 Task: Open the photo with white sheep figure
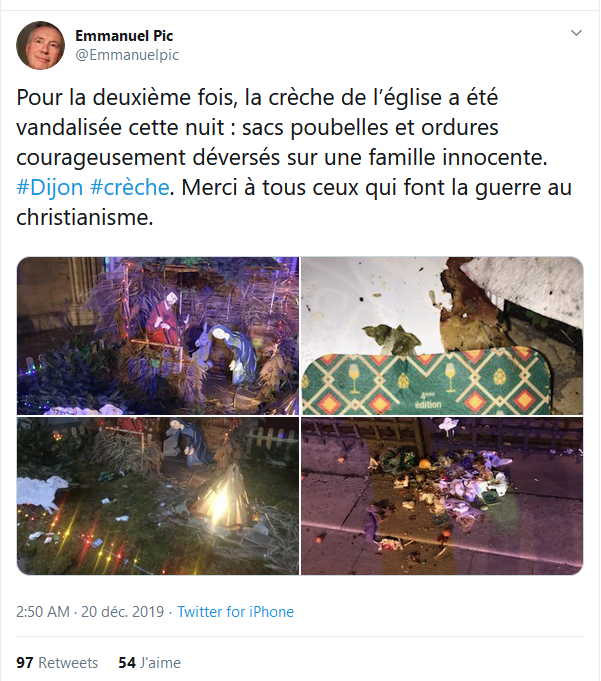(x=158, y=496)
